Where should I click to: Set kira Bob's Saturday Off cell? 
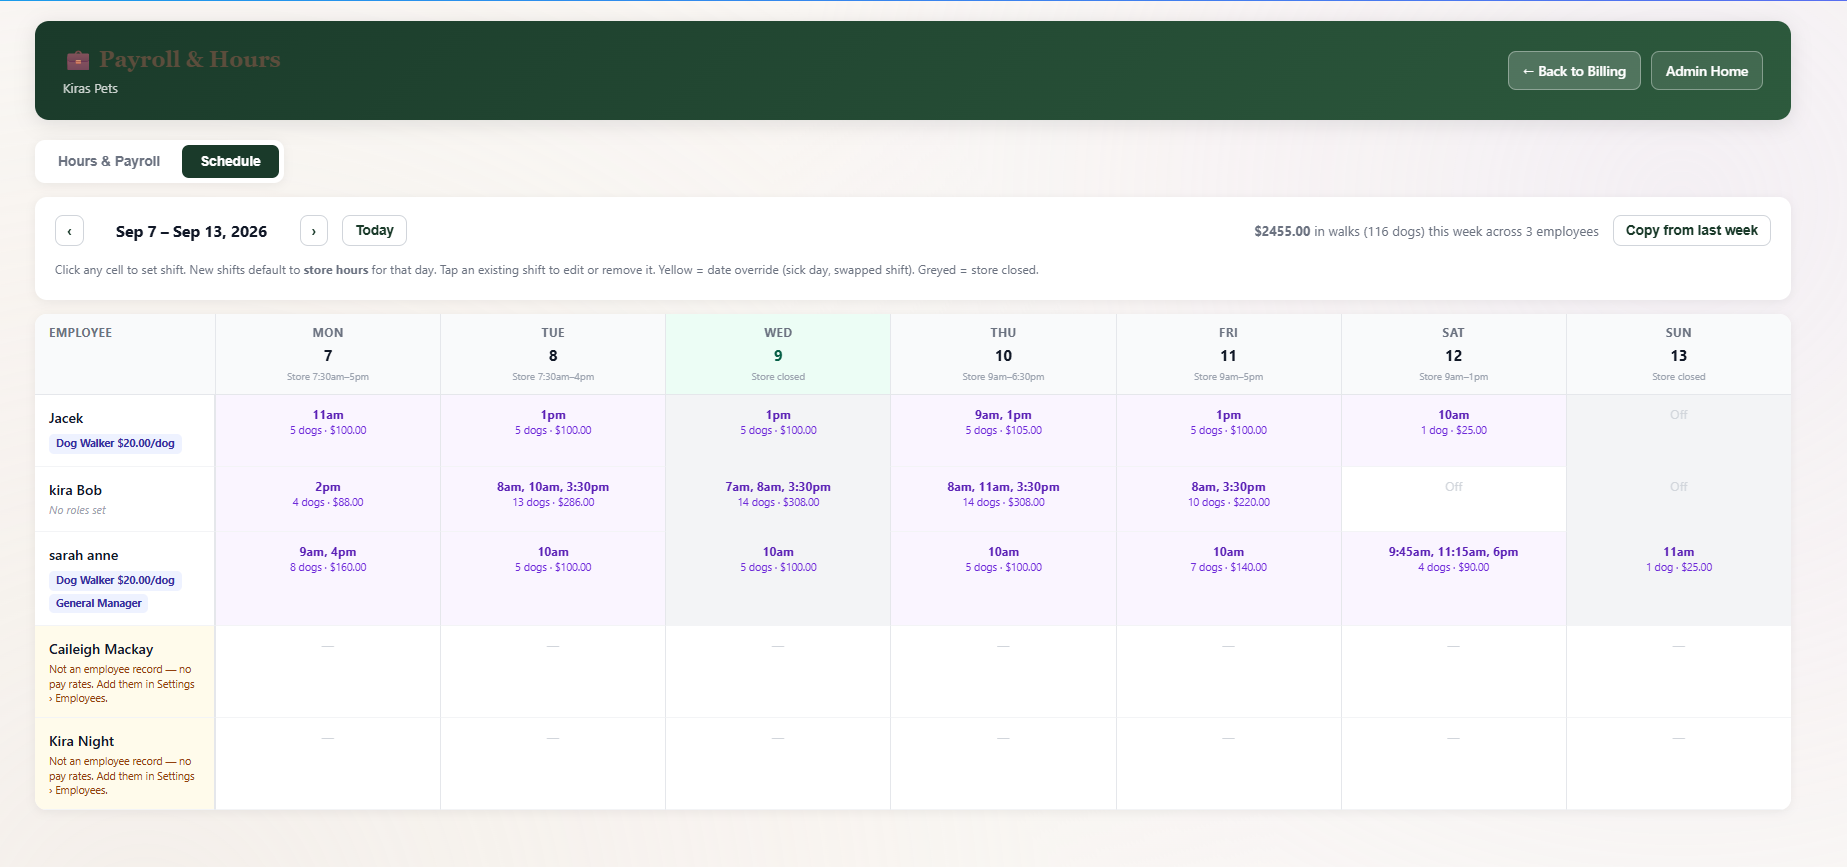(1454, 499)
